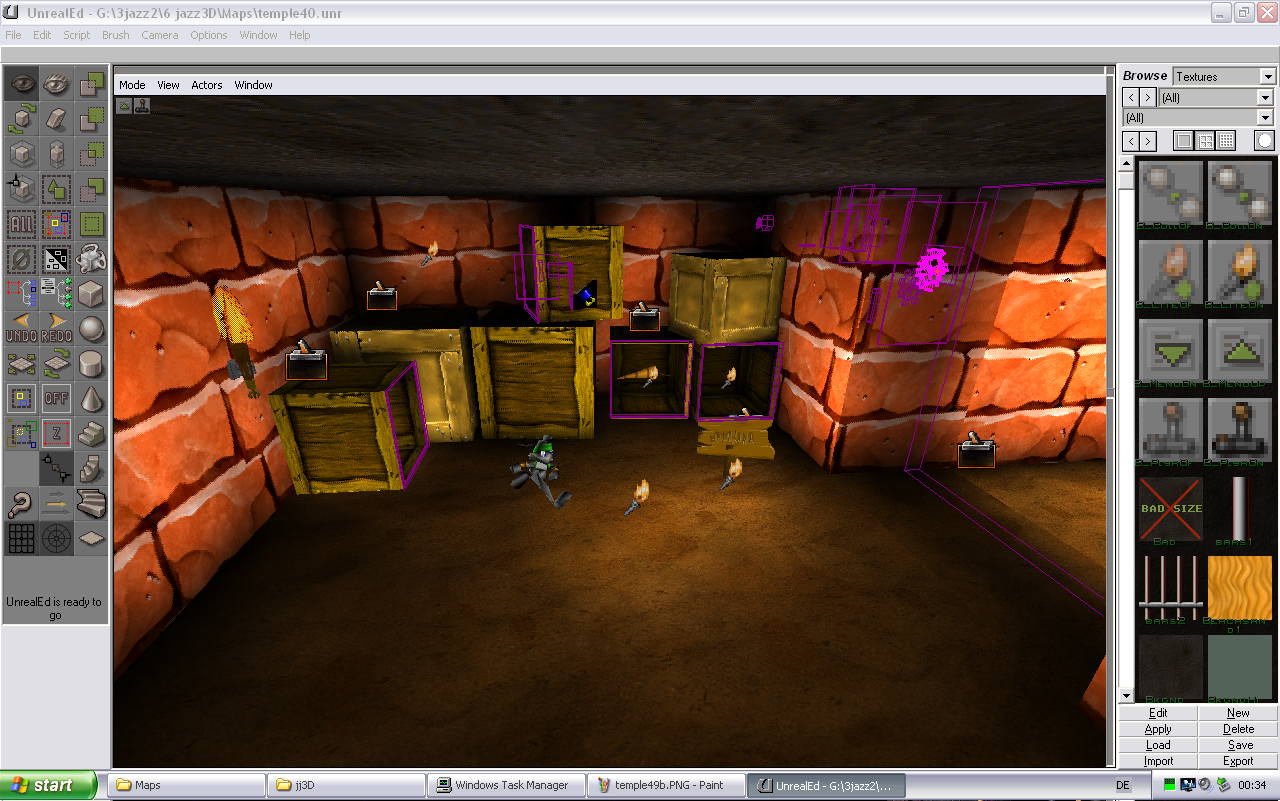The width and height of the screenshot is (1280, 801).
Task: Click the texture Delete button
Action: pyautogui.click(x=1238, y=729)
